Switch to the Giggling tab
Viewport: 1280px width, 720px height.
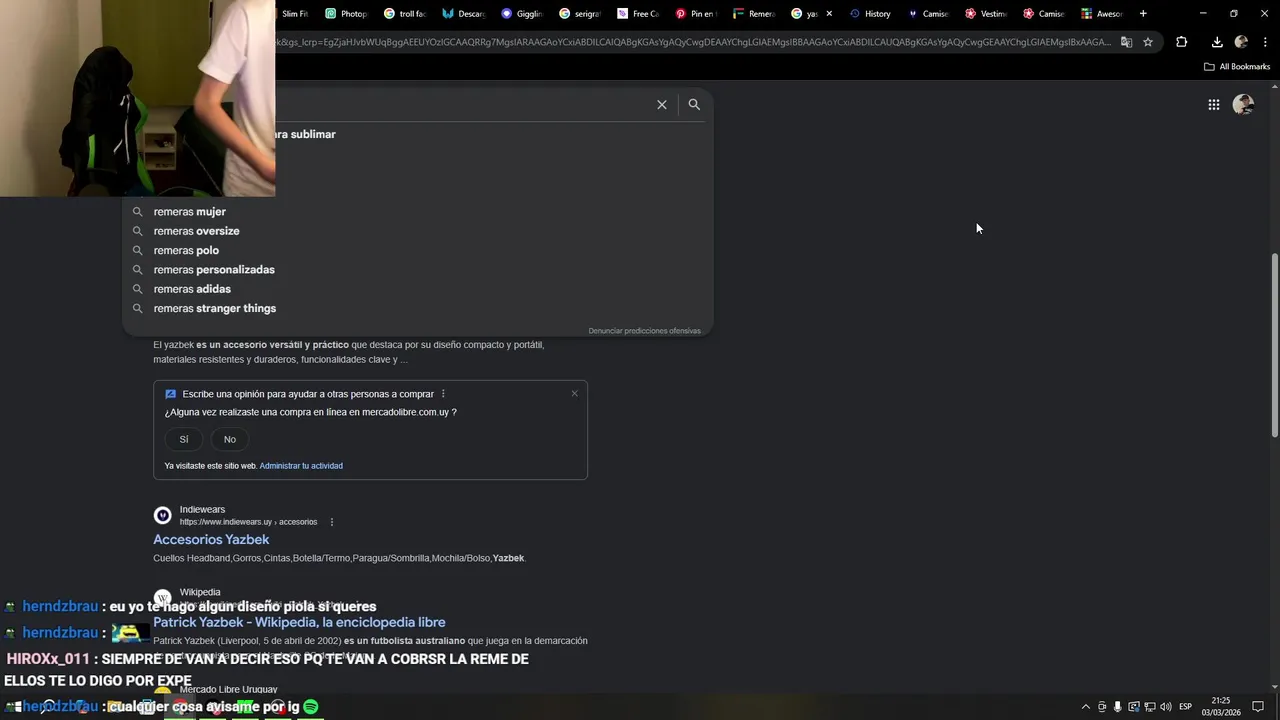click(521, 14)
